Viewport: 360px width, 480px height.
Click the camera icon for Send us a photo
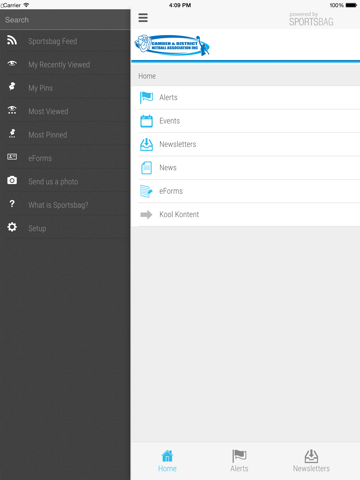click(x=12, y=180)
